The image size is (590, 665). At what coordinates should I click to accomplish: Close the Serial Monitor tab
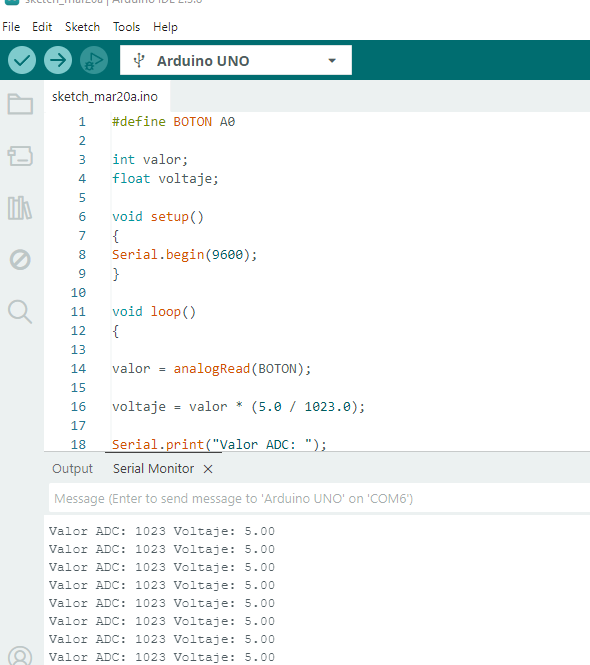tap(208, 469)
